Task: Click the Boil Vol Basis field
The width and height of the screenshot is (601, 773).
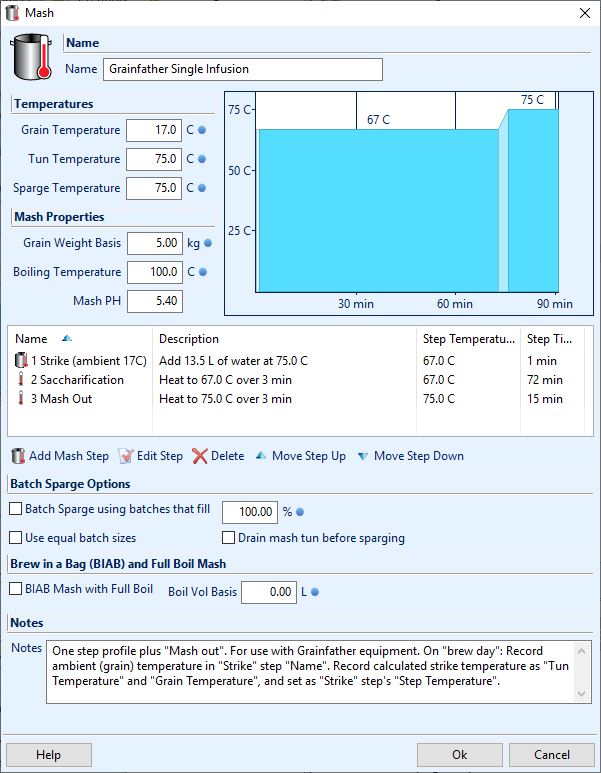Action: 269,592
